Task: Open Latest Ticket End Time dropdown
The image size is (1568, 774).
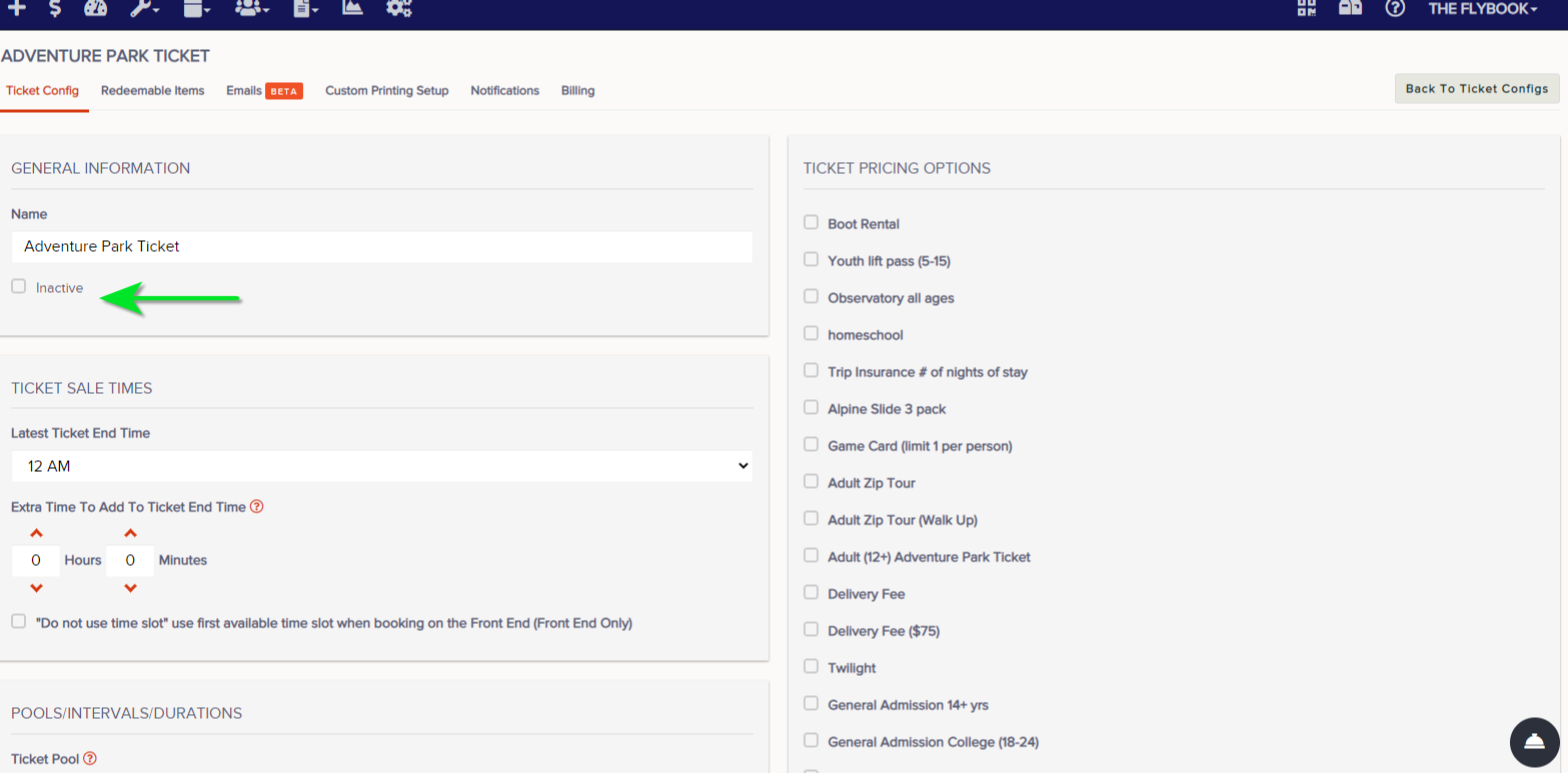Action: [382, 466]
